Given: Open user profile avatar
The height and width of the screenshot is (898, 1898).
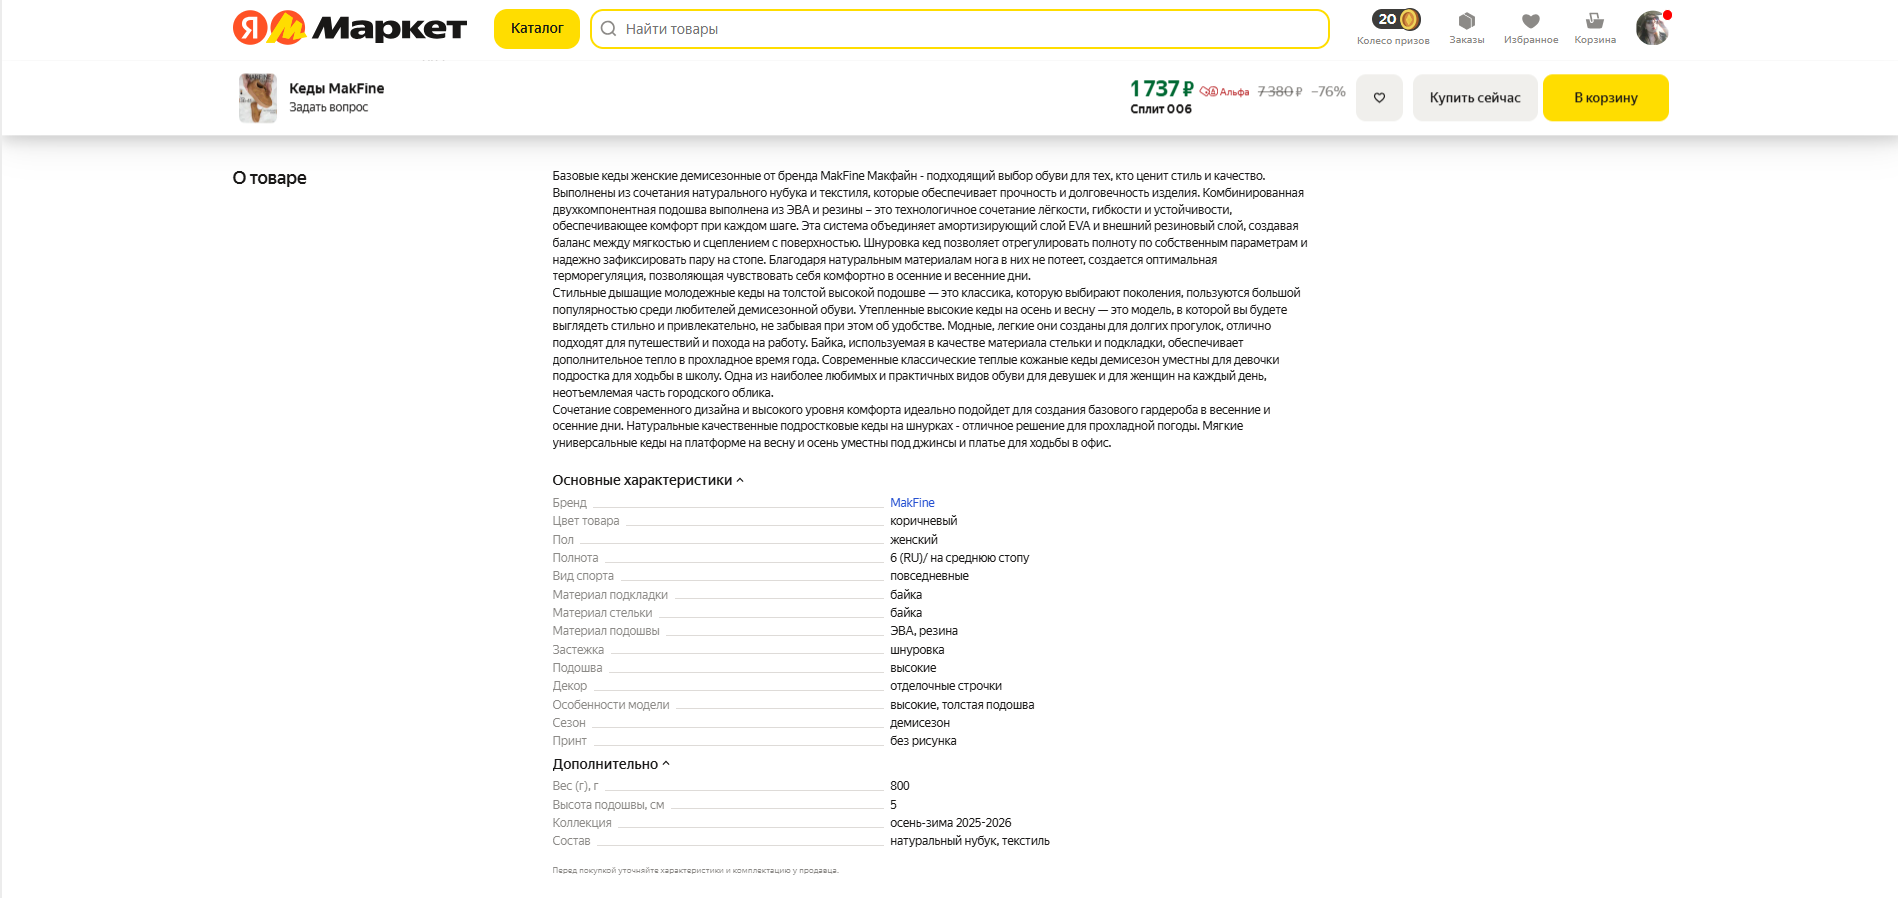Looking at the screenshot, I should coord(1651,28).
